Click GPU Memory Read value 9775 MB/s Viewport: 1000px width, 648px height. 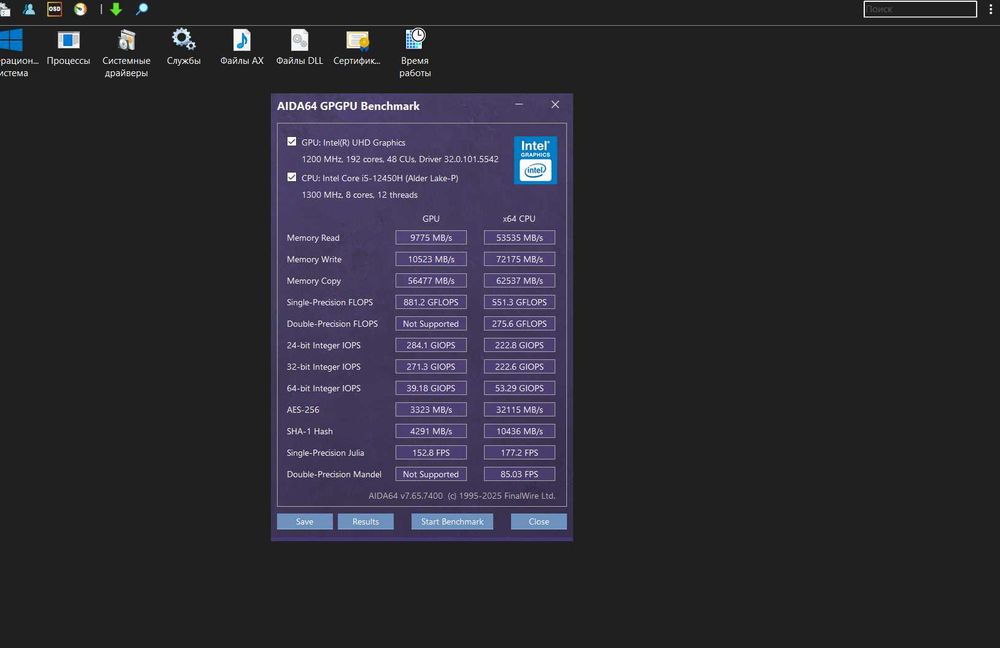[430, 237]
